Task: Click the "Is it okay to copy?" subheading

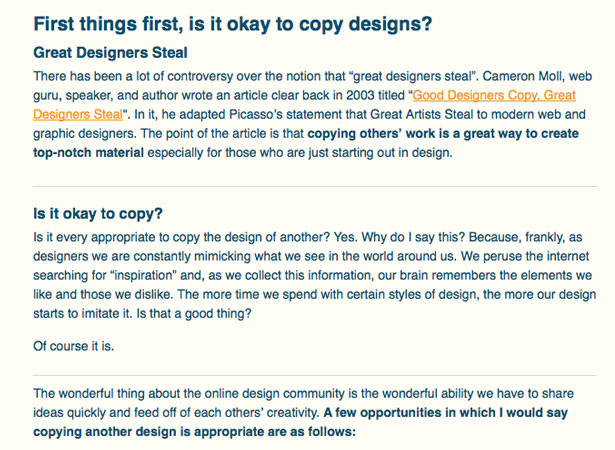Action: point(98,214)
